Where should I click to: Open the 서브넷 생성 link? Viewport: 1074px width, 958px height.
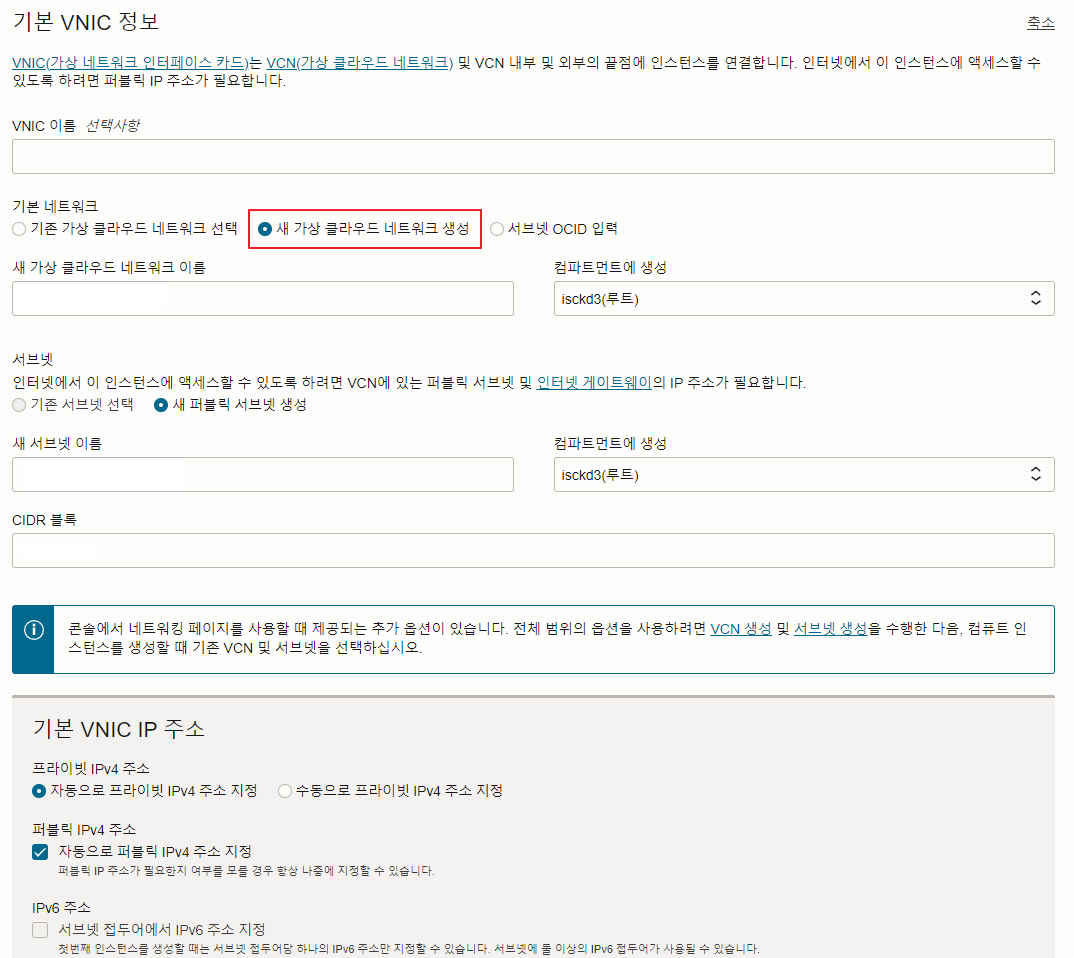(830, 629)
